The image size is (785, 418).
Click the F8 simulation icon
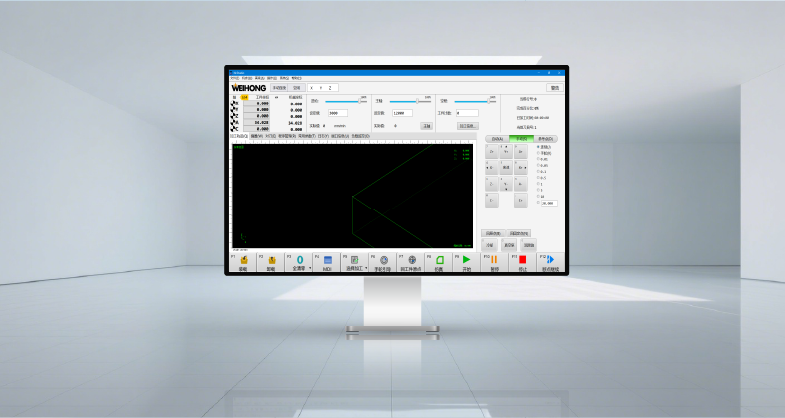[438, 260]
